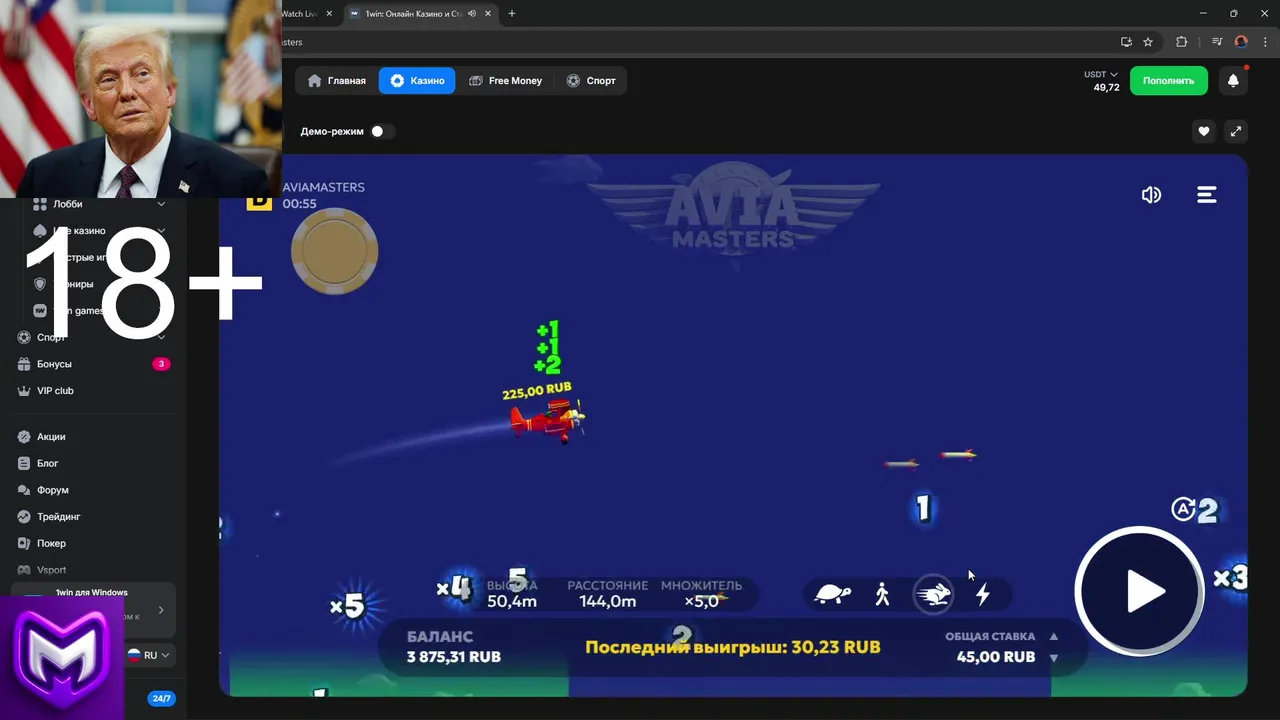
Task: Decrease total bet with down arrow
Action: (x=1053, y=658)
